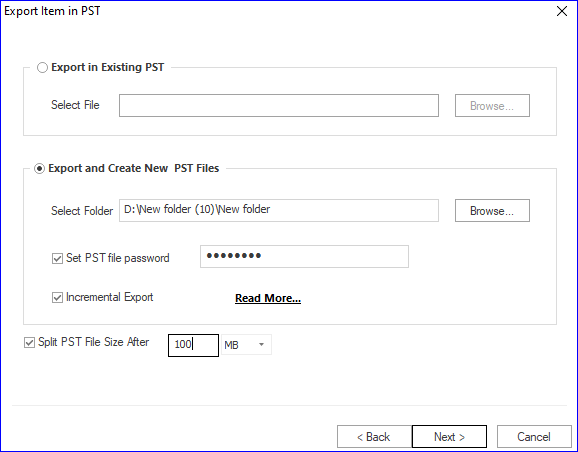This screenshot has width=578, height=452.
Task: Click the PST password input field
Action: pyautogui.click(x=304, y=256)
